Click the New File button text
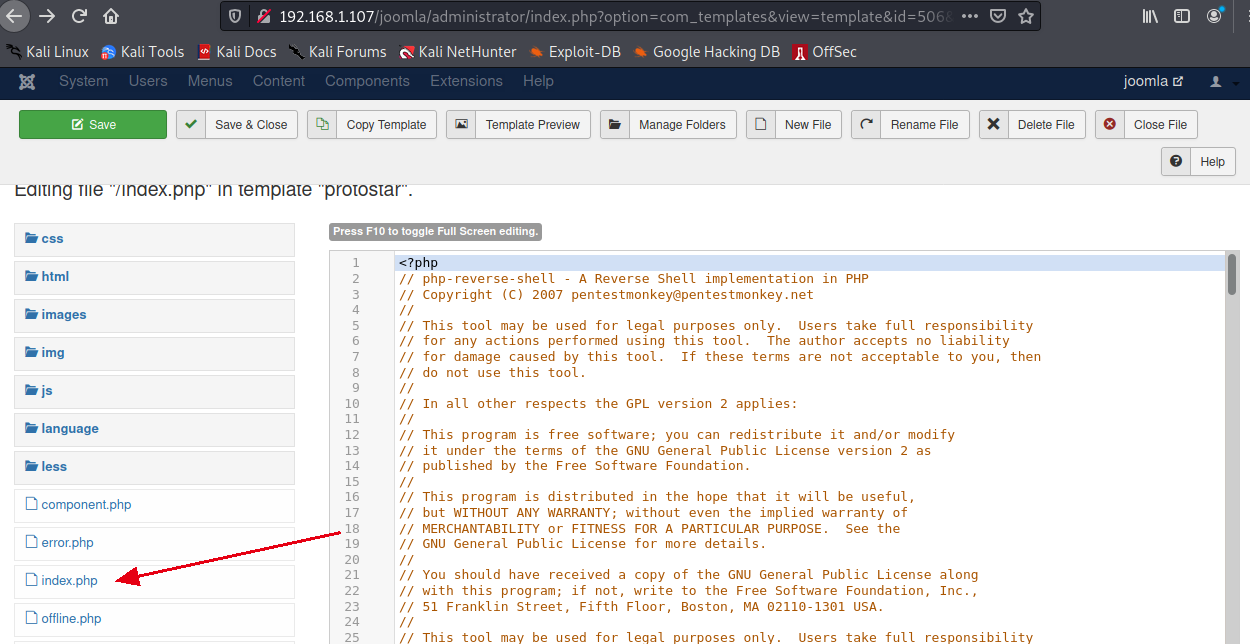Viewport: 1250px width, 644px height. [x=808, y=125]
